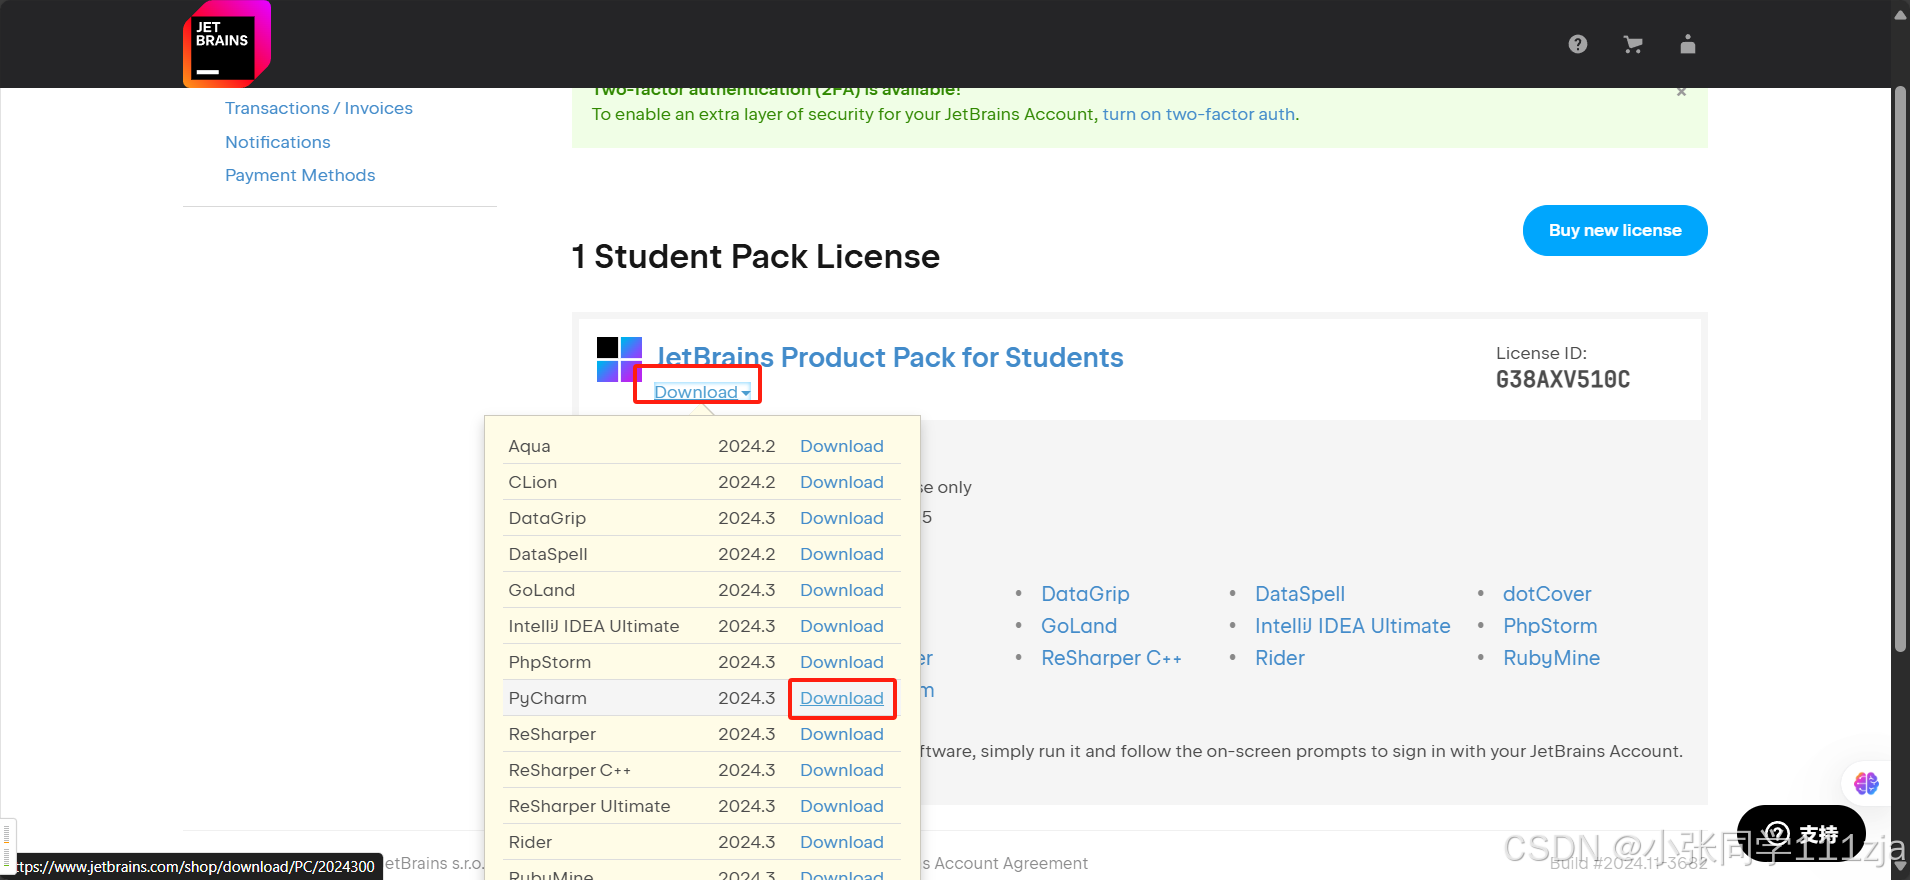Open the help question mark icon
Screen dimensions: 1910x880
(x=1578, y=44)
